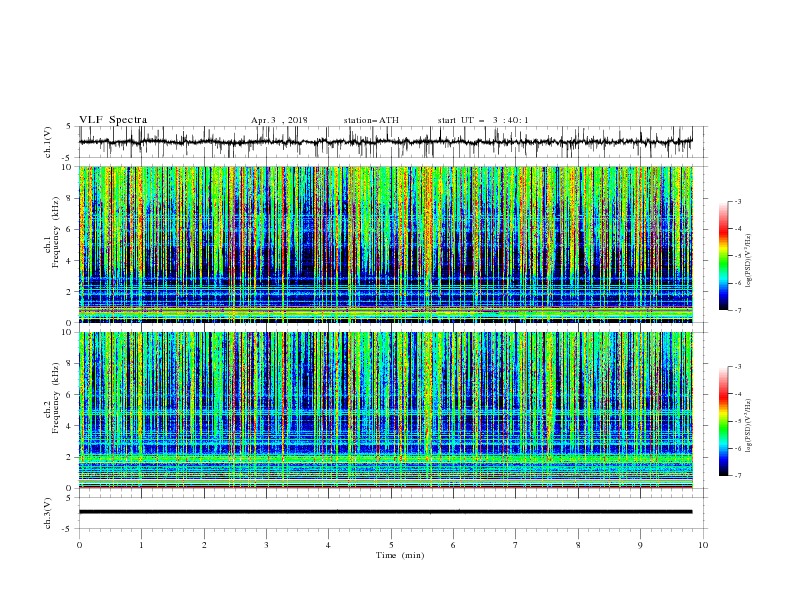This screenshot has width=792, height=612.
Task: Click time axis tick label "10"
Action: point(703,545)
